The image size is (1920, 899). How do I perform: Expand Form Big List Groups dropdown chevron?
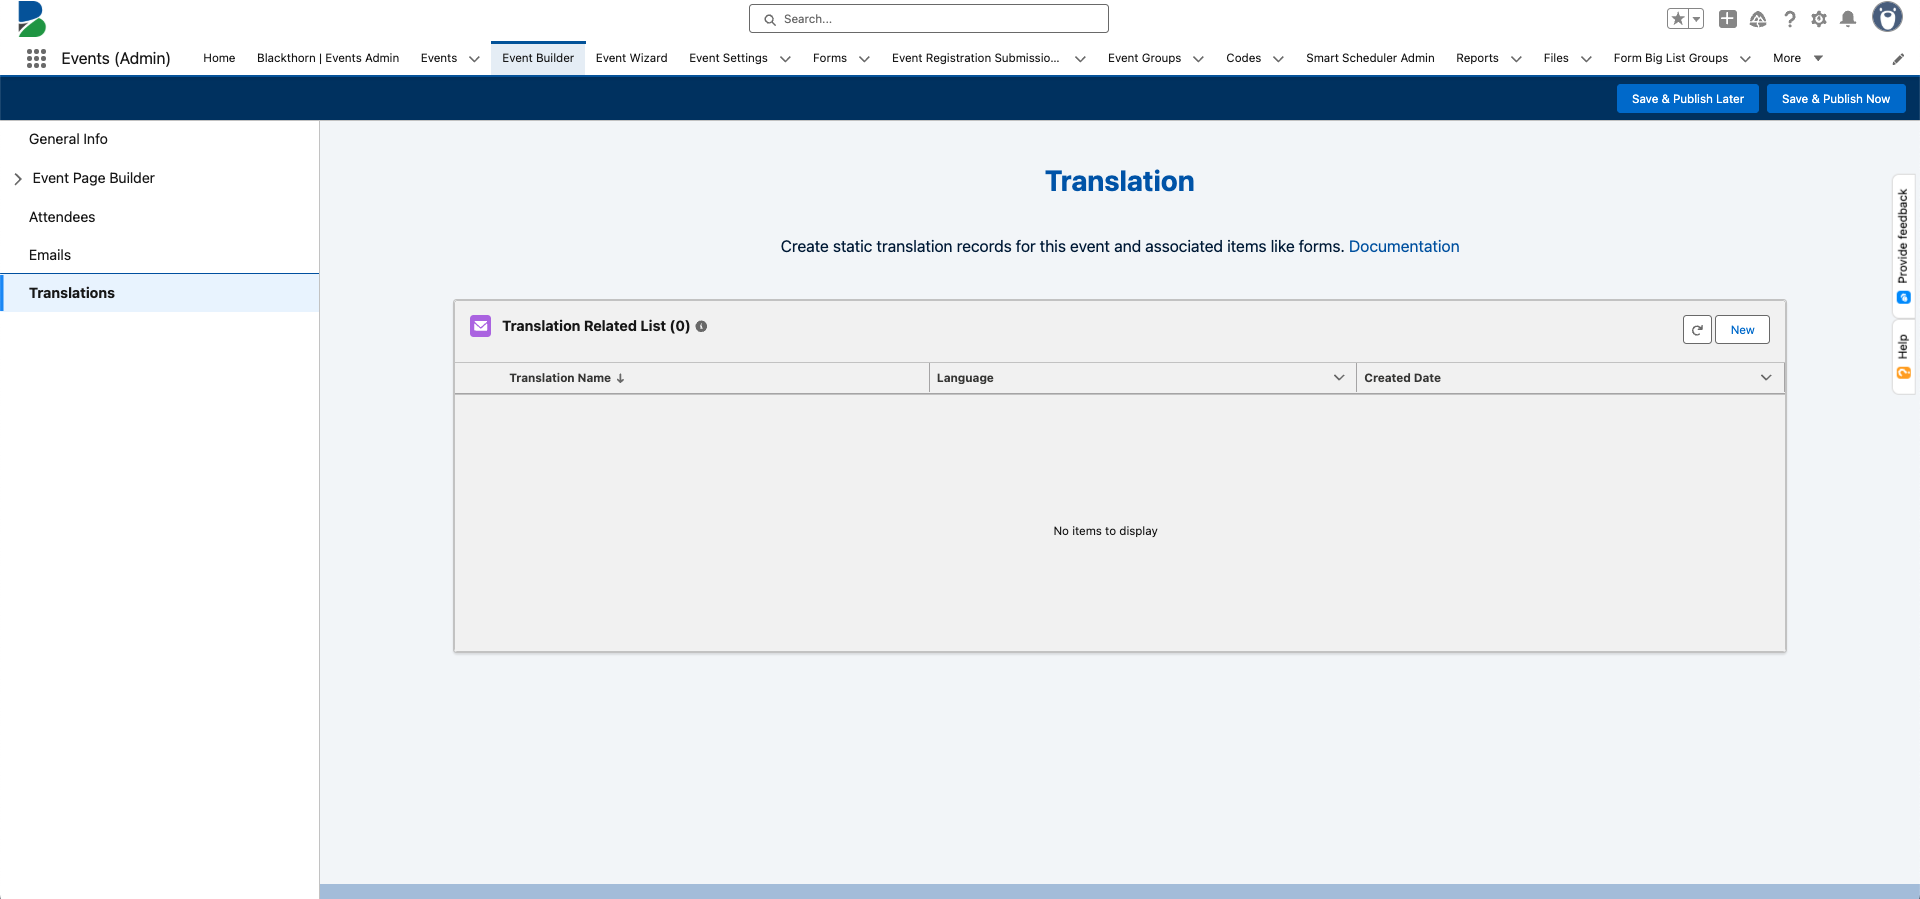click(x=1745, y=59)
